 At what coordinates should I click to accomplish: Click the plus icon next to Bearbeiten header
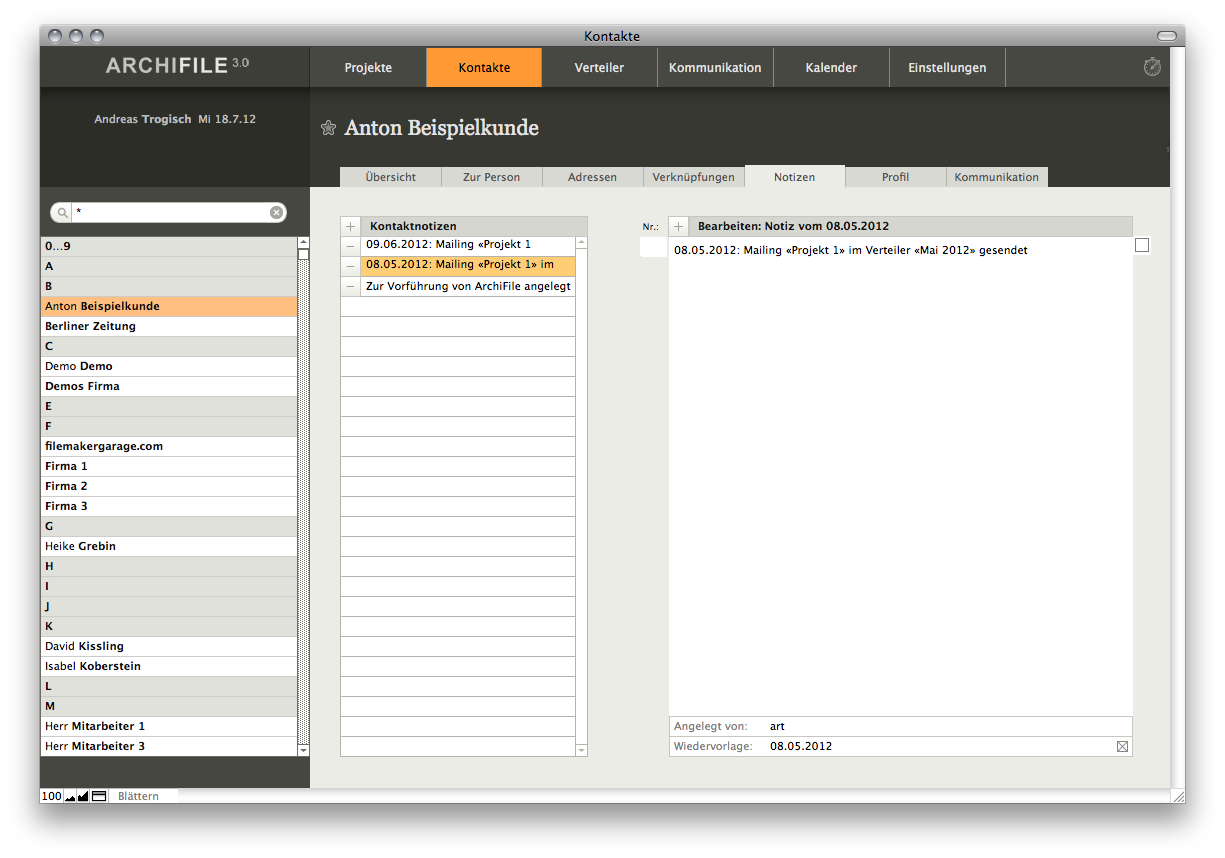(679, 227)
